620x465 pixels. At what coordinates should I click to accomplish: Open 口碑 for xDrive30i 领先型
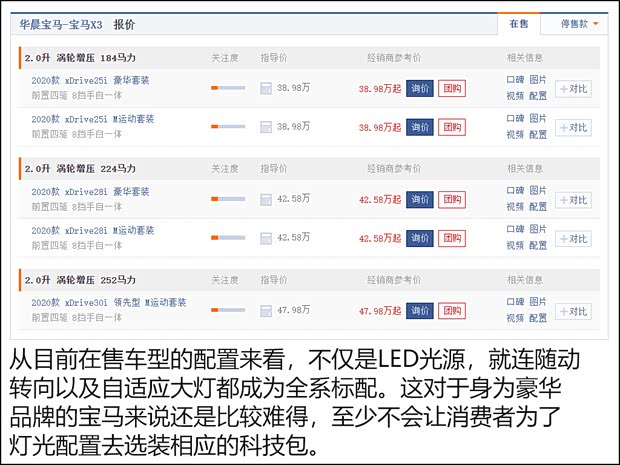coord(515,302)
